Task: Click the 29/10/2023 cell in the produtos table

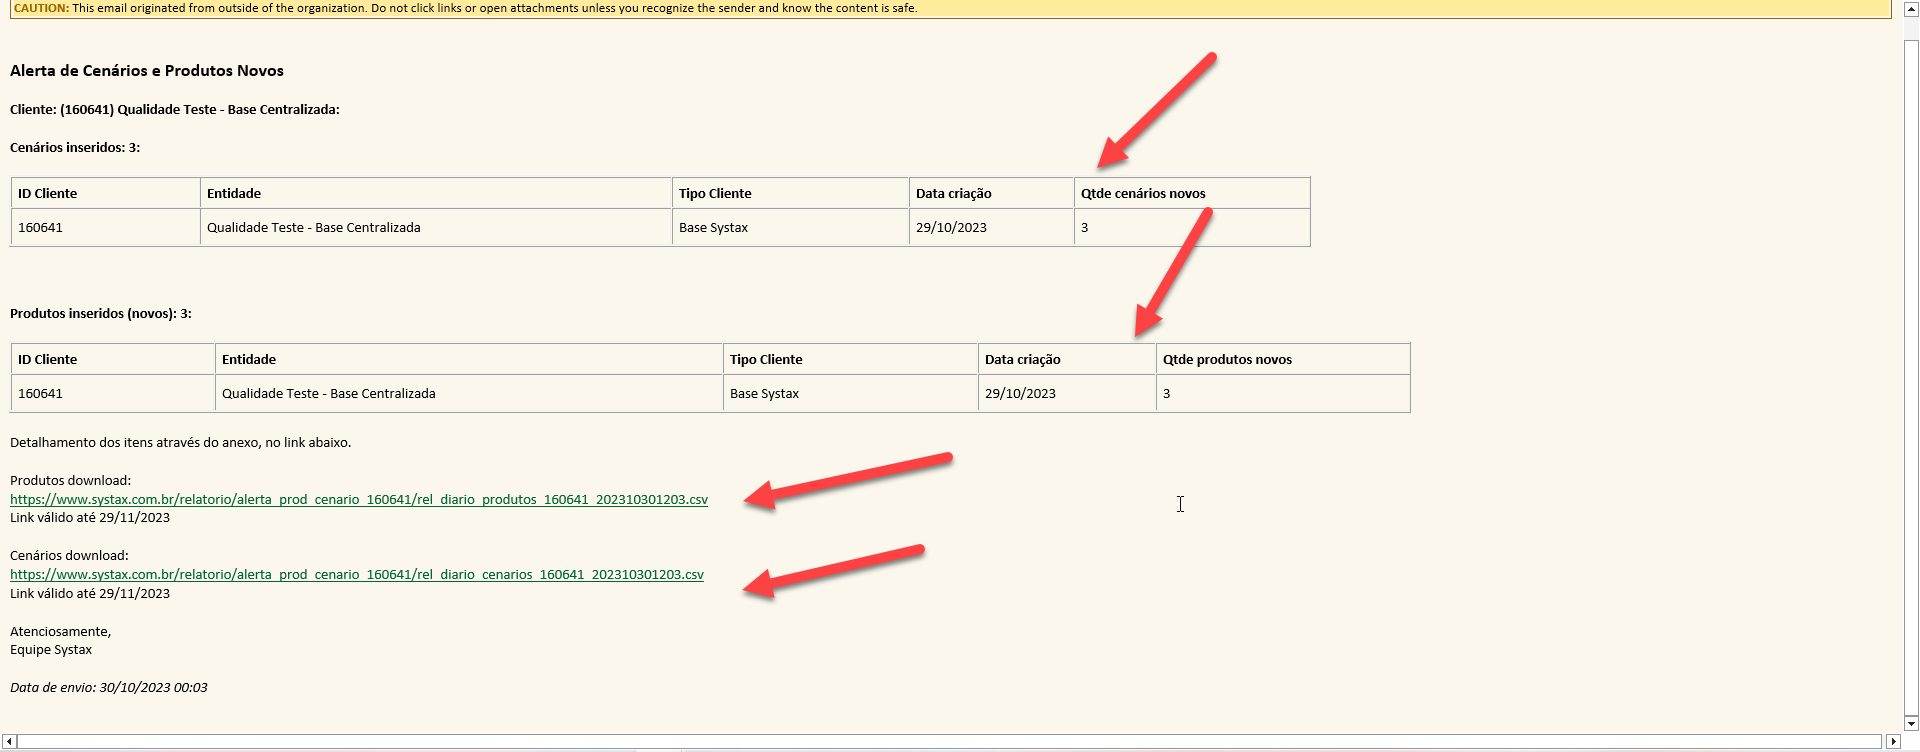Action: [1020, 393]
